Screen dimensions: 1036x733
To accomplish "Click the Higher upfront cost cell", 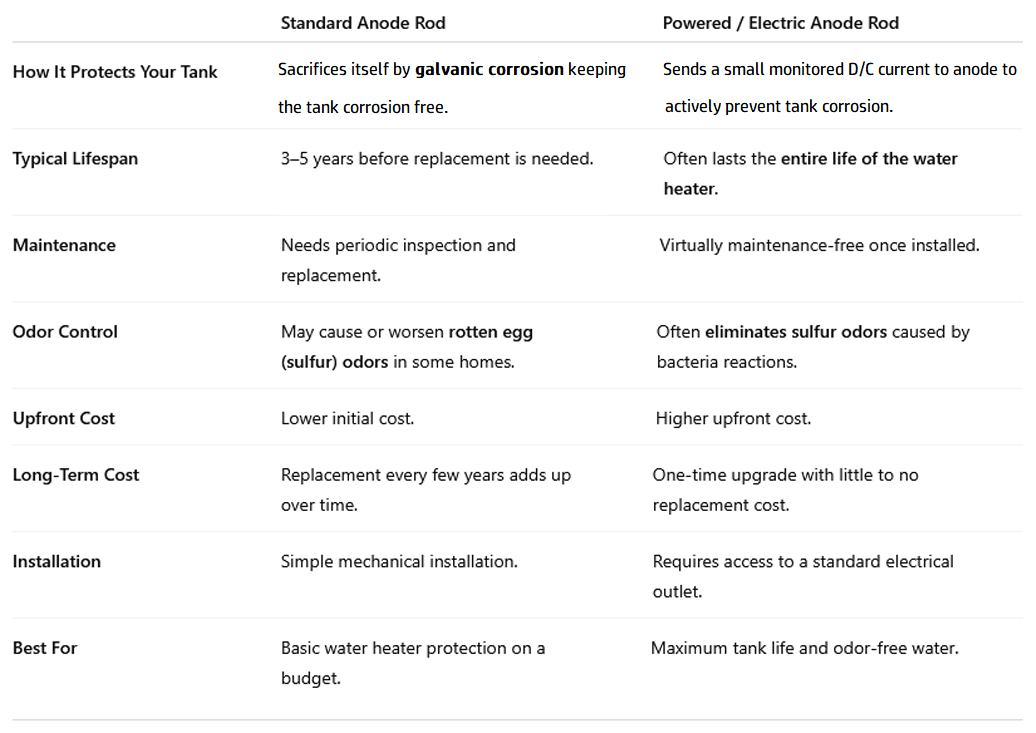I will 733,418.
